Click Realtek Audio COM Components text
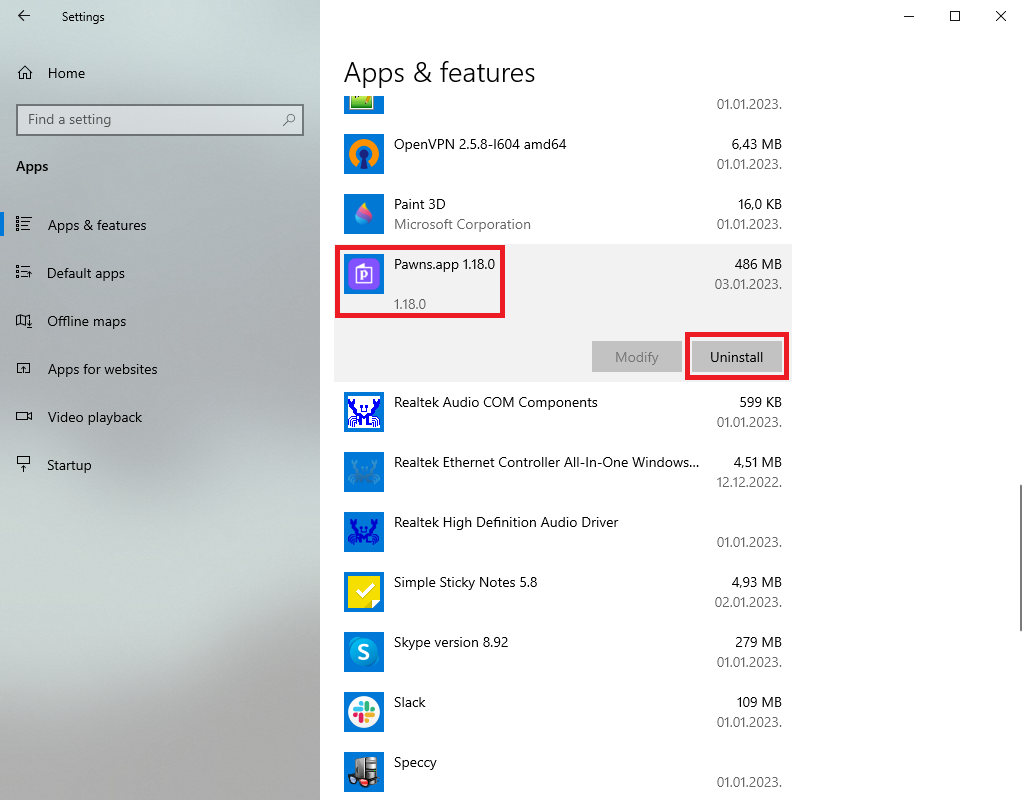Image resolution: width=1024 pixels, height=801 pixels. point(496,402)
